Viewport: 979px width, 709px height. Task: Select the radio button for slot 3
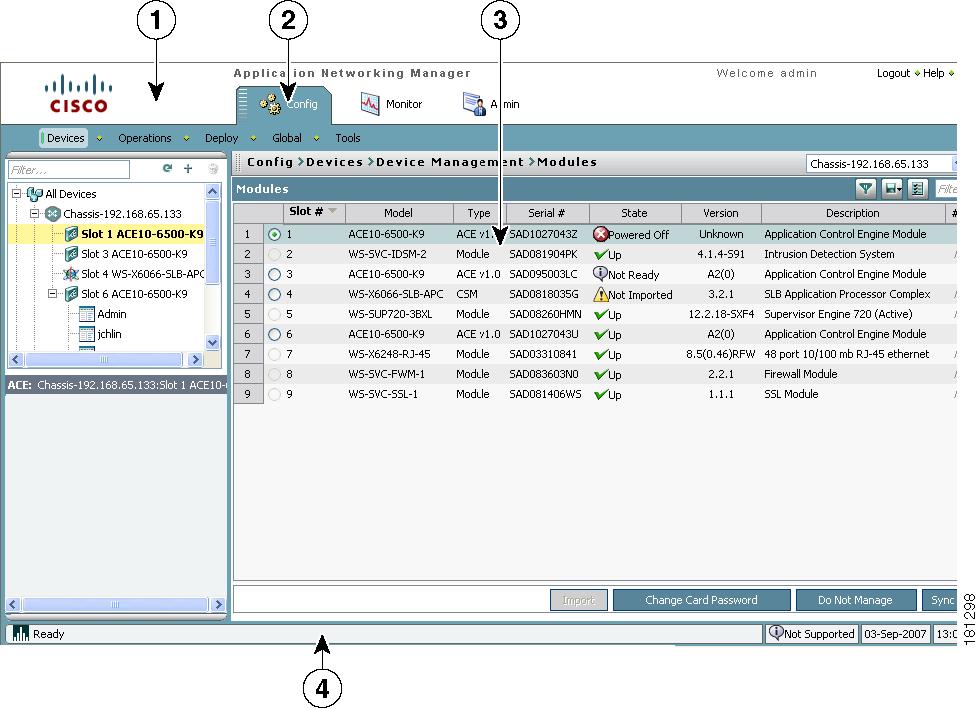(274, 274)
